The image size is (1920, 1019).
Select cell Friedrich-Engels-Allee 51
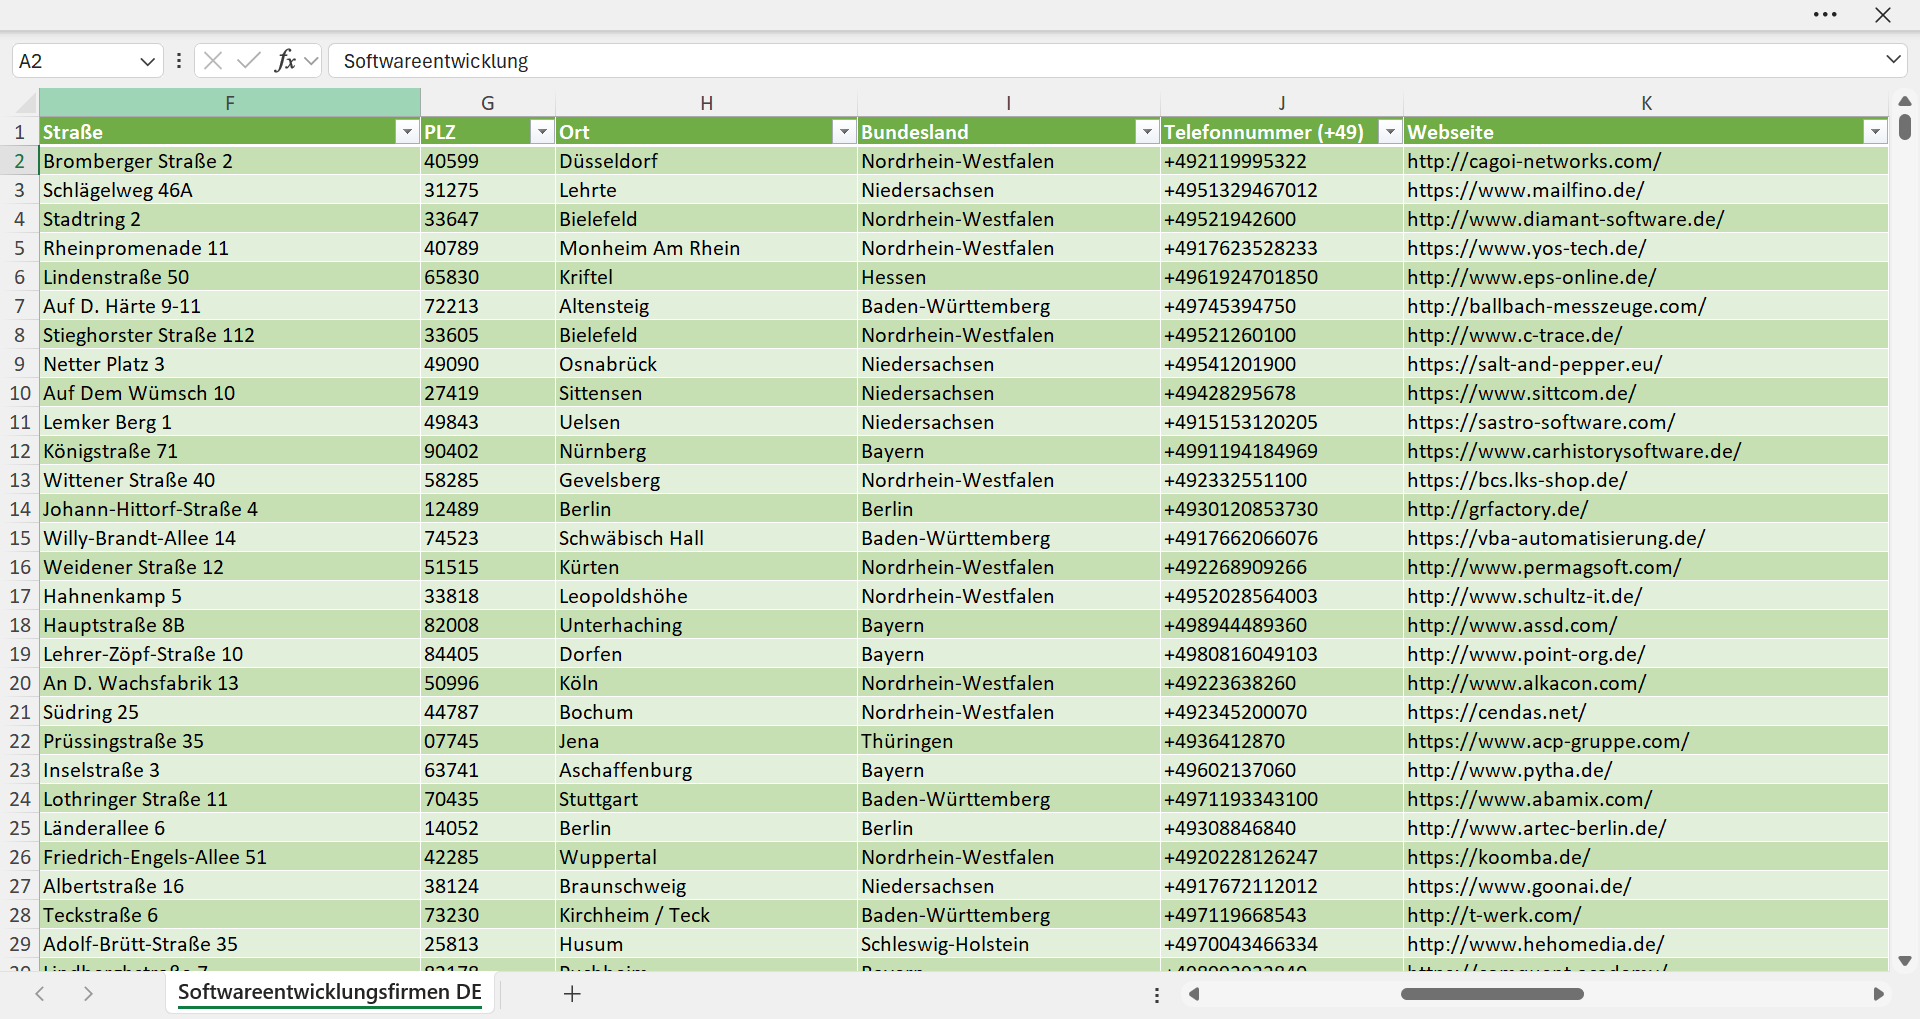tap(230, 857)
